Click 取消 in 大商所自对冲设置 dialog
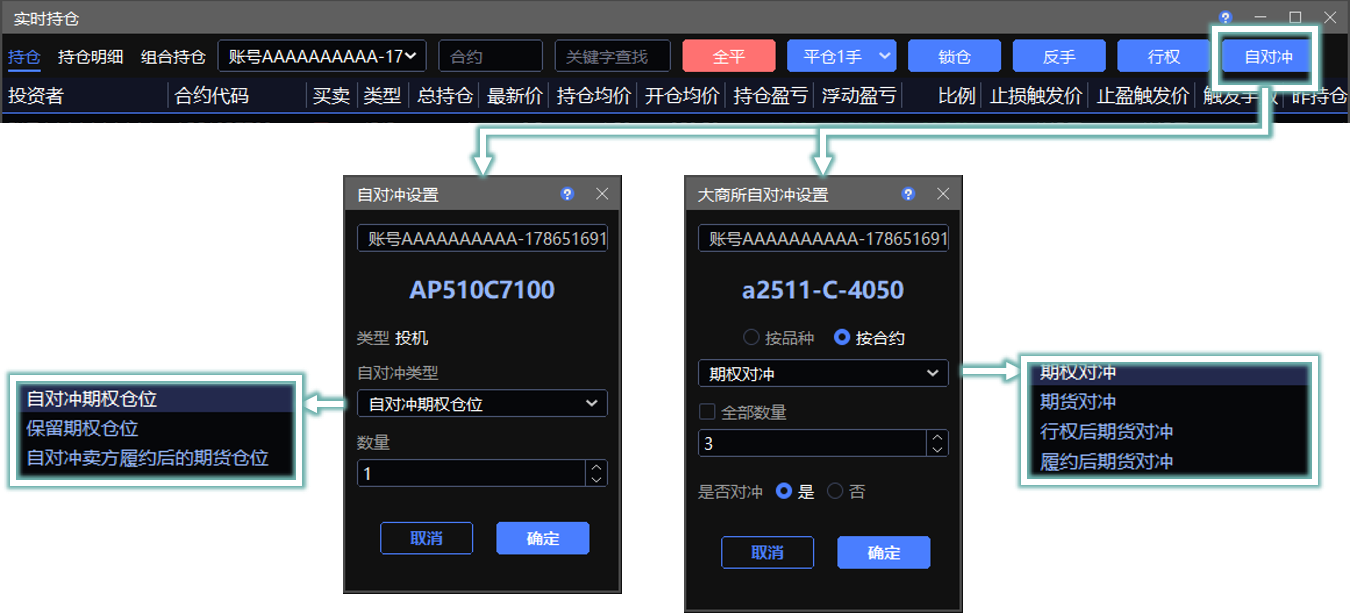Image resolution: width=1350 pixels, height=613 pixels. coord(768,552)
